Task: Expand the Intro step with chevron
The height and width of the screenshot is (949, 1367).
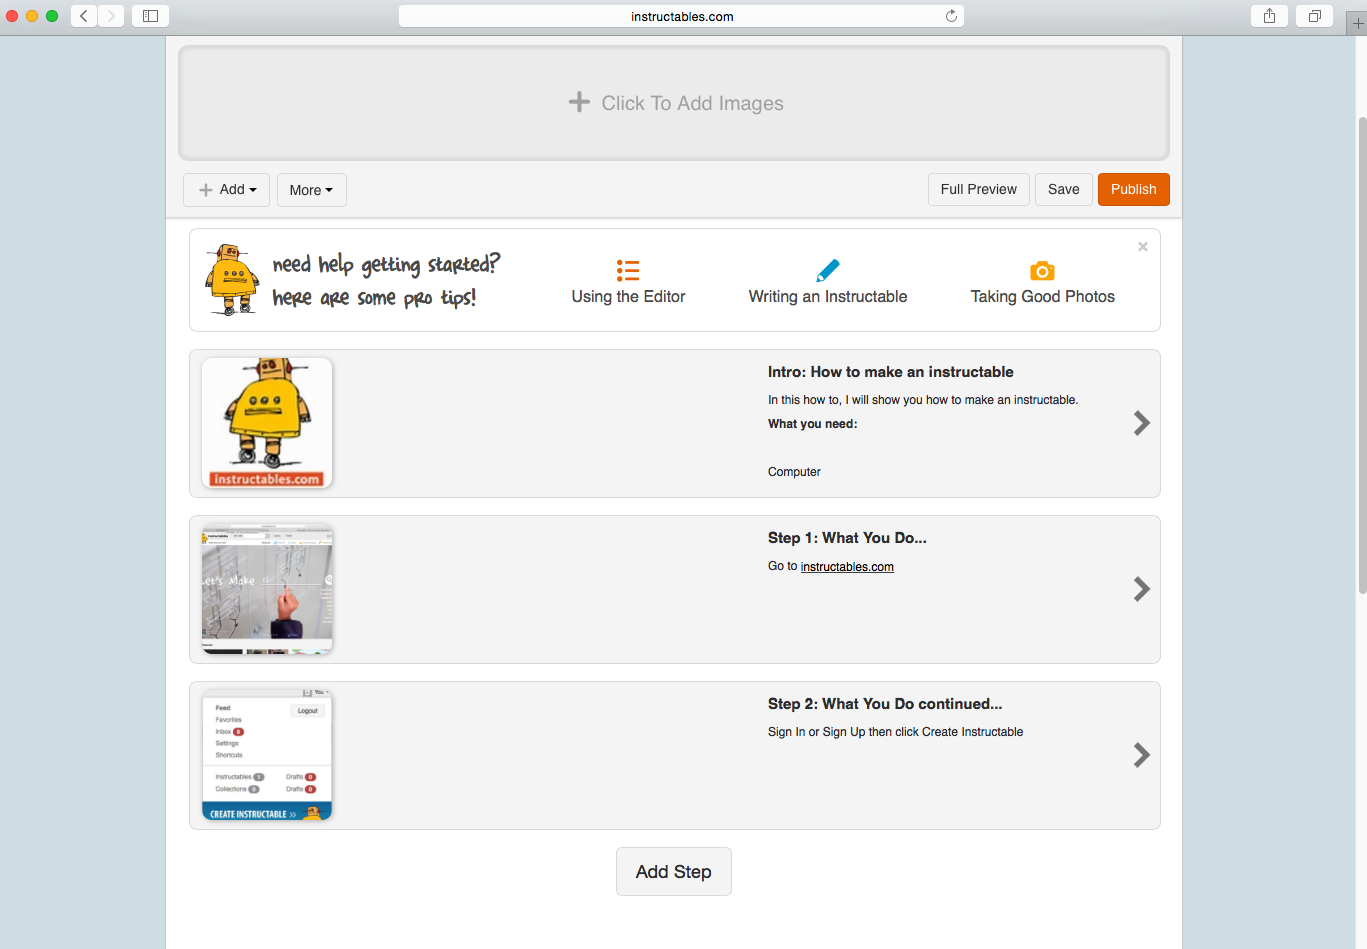Action: [1141, 423]
